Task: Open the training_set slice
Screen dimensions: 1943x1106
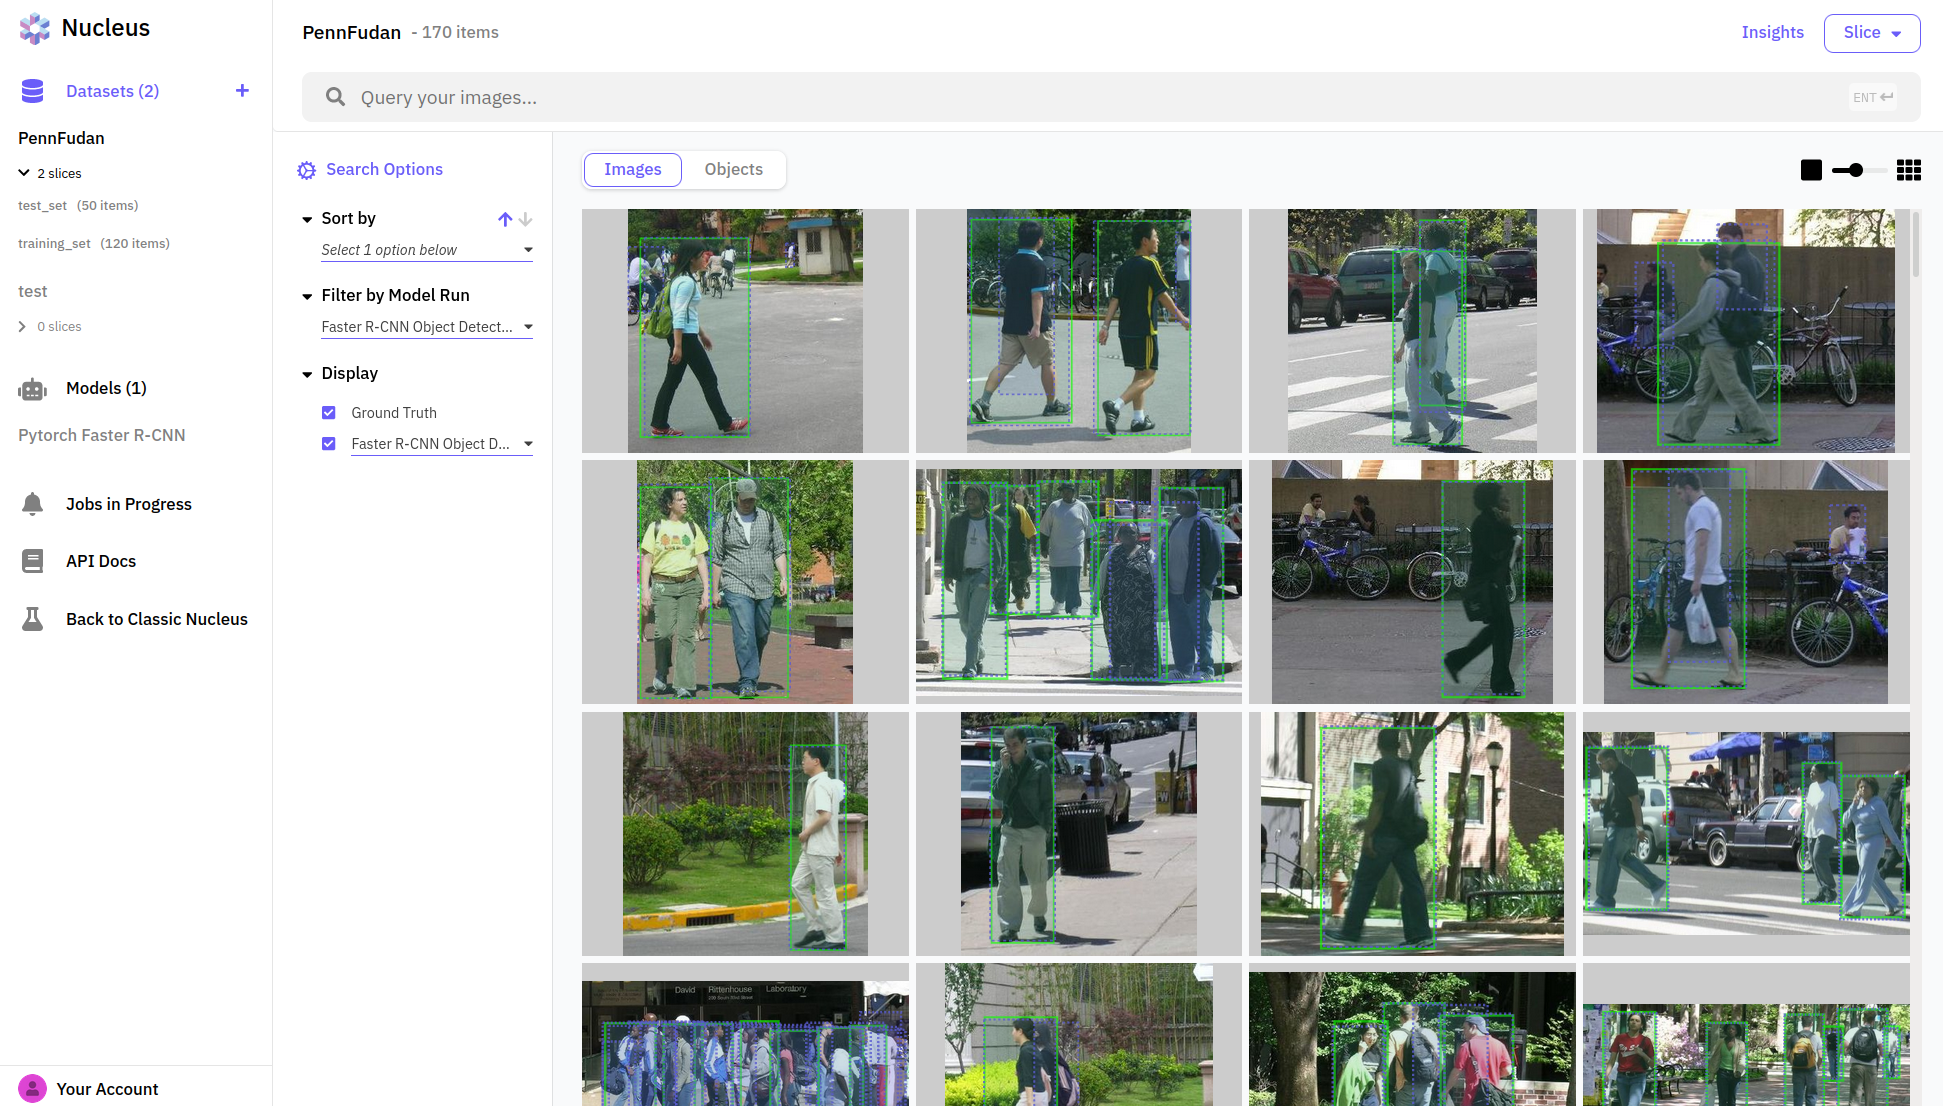Action: tap(94, 243)
